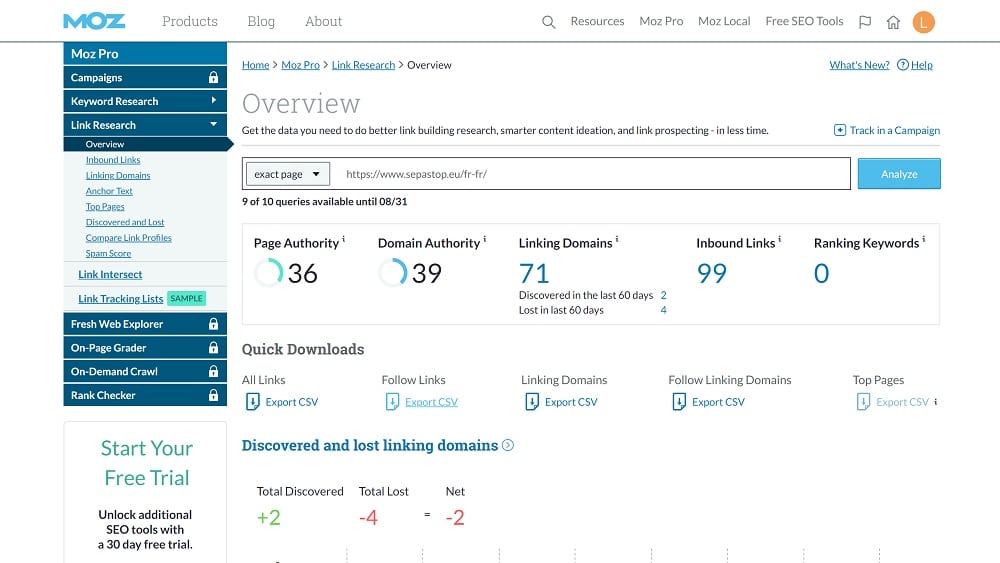
Task: Click the Fresh Web Explorer lock icon
Action: coord(213,324)
